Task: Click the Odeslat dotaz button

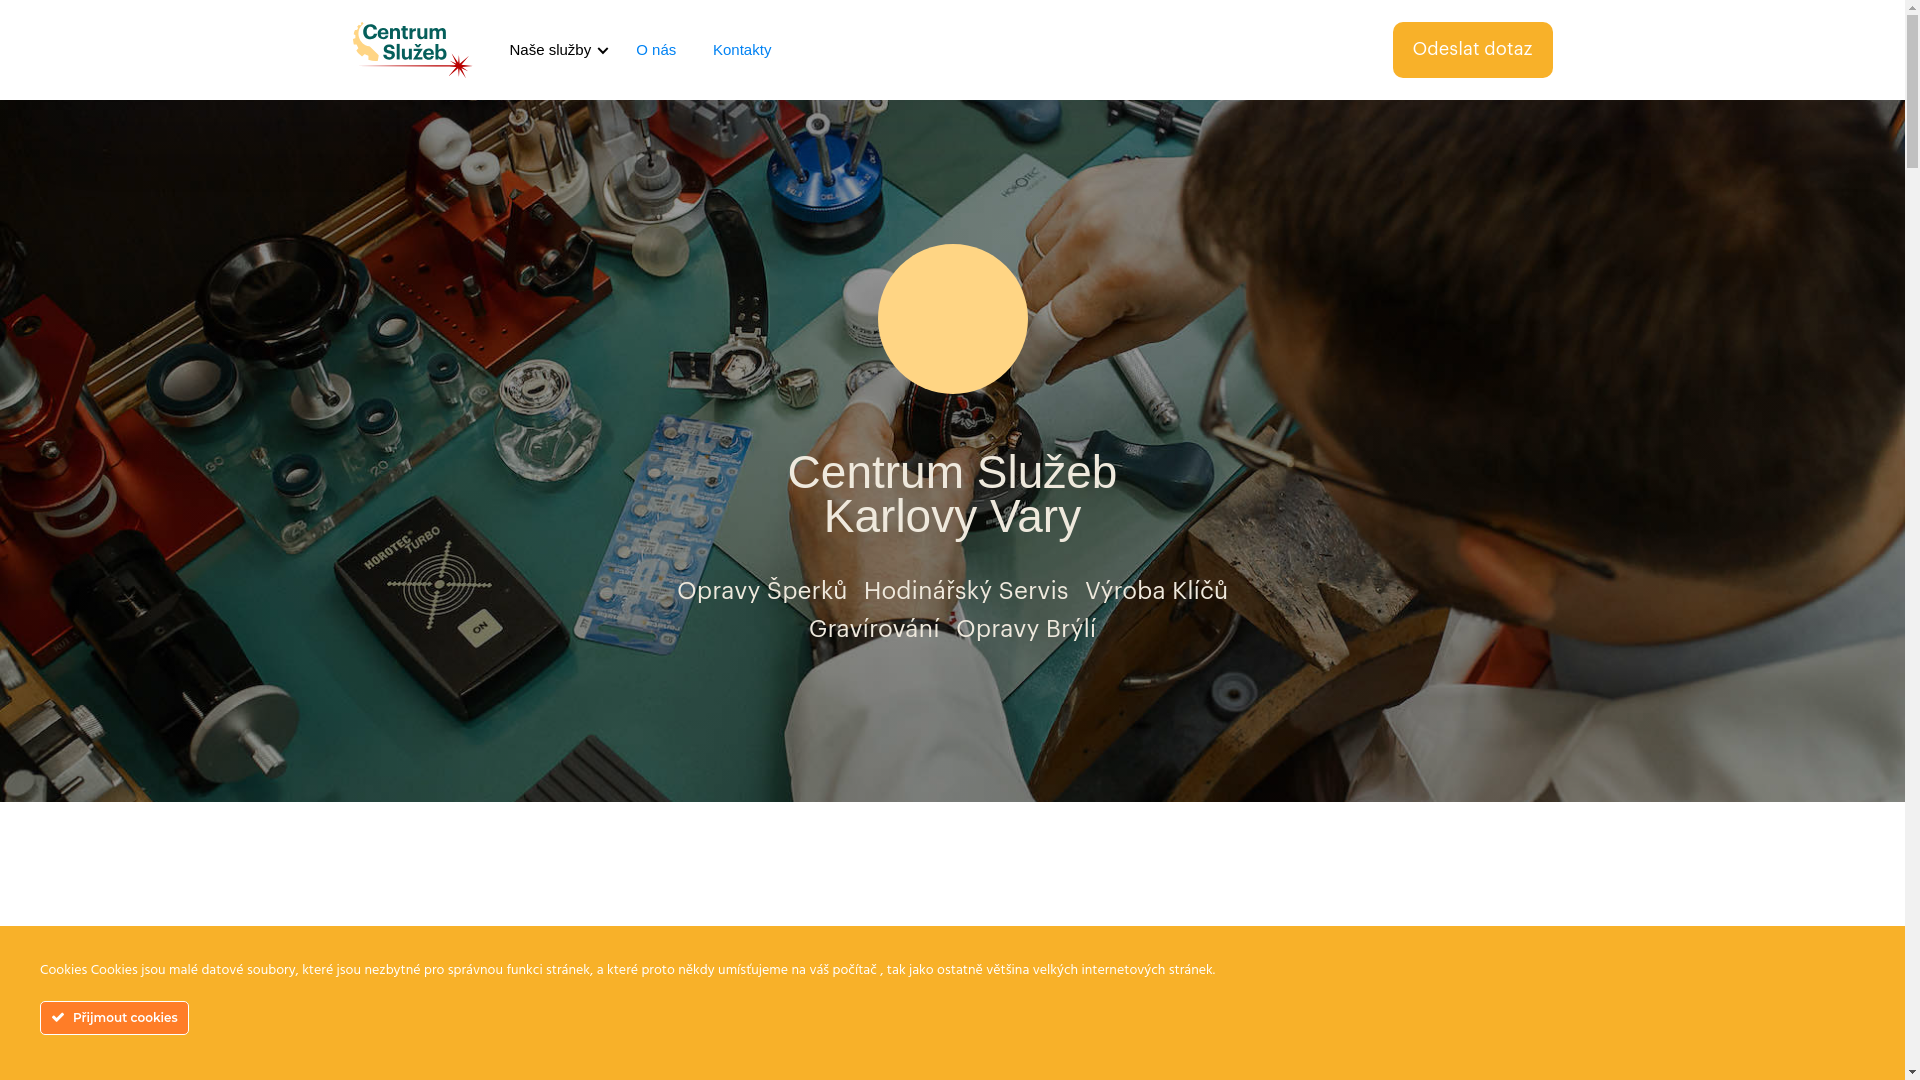Action: (1472, 50)
